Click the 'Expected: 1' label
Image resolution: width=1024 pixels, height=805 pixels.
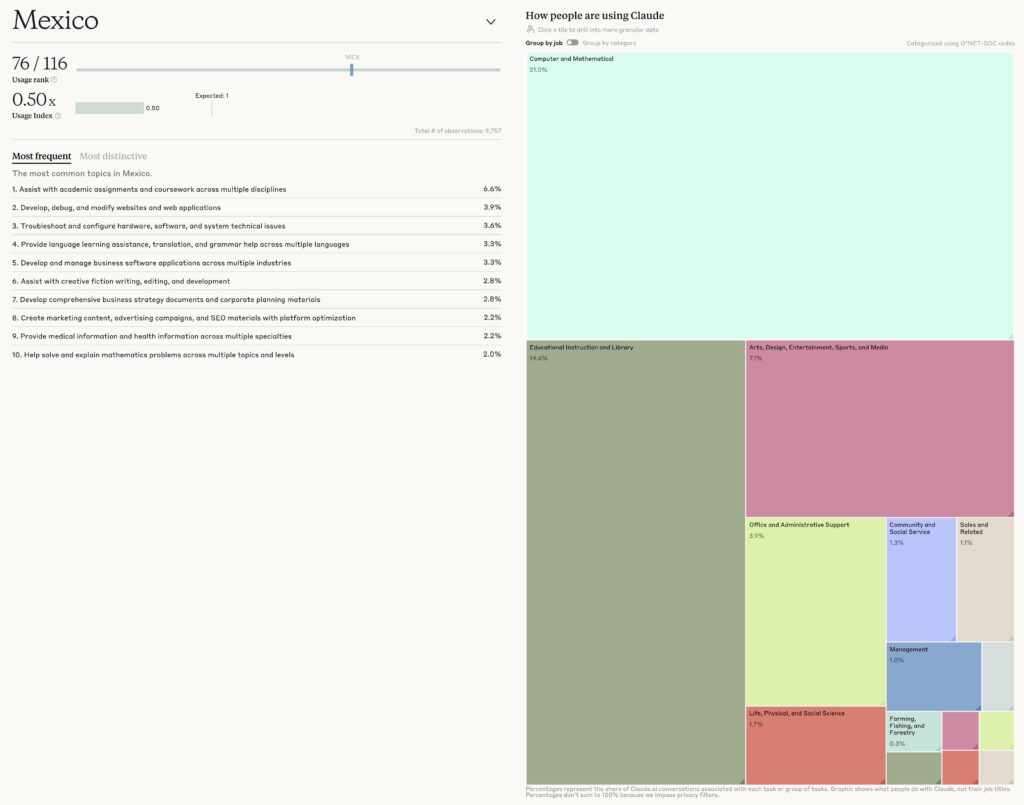point(212,96)
